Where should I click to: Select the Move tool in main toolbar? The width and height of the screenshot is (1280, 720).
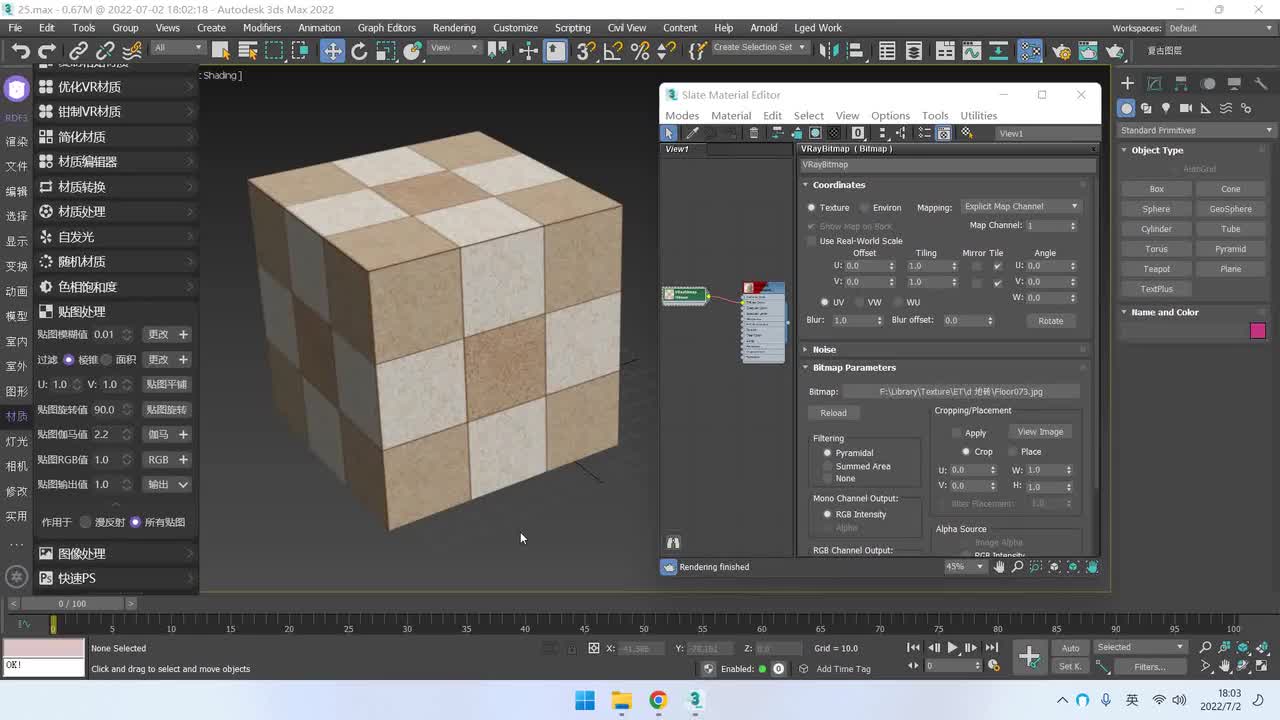[x=332, y=51]
